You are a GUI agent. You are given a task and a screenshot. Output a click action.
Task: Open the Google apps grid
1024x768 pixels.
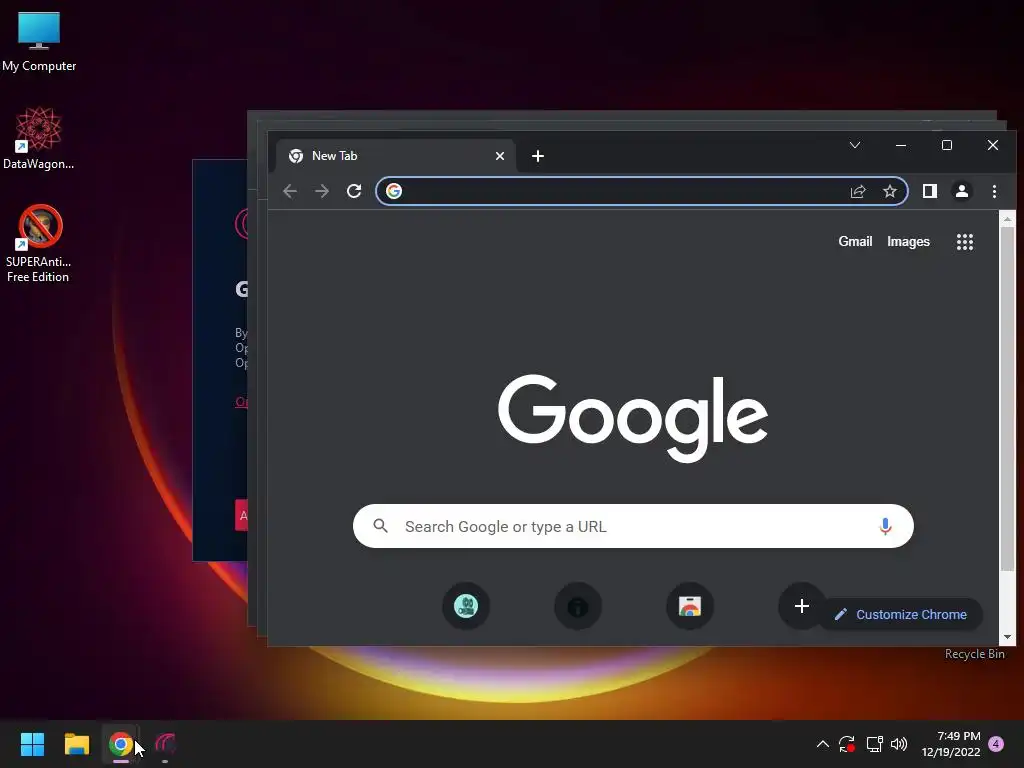tap(965, 242)
